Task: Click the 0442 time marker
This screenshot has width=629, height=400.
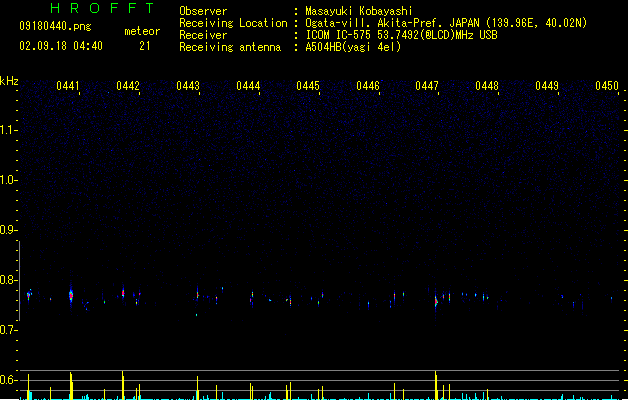Action: tap(128, 86)
